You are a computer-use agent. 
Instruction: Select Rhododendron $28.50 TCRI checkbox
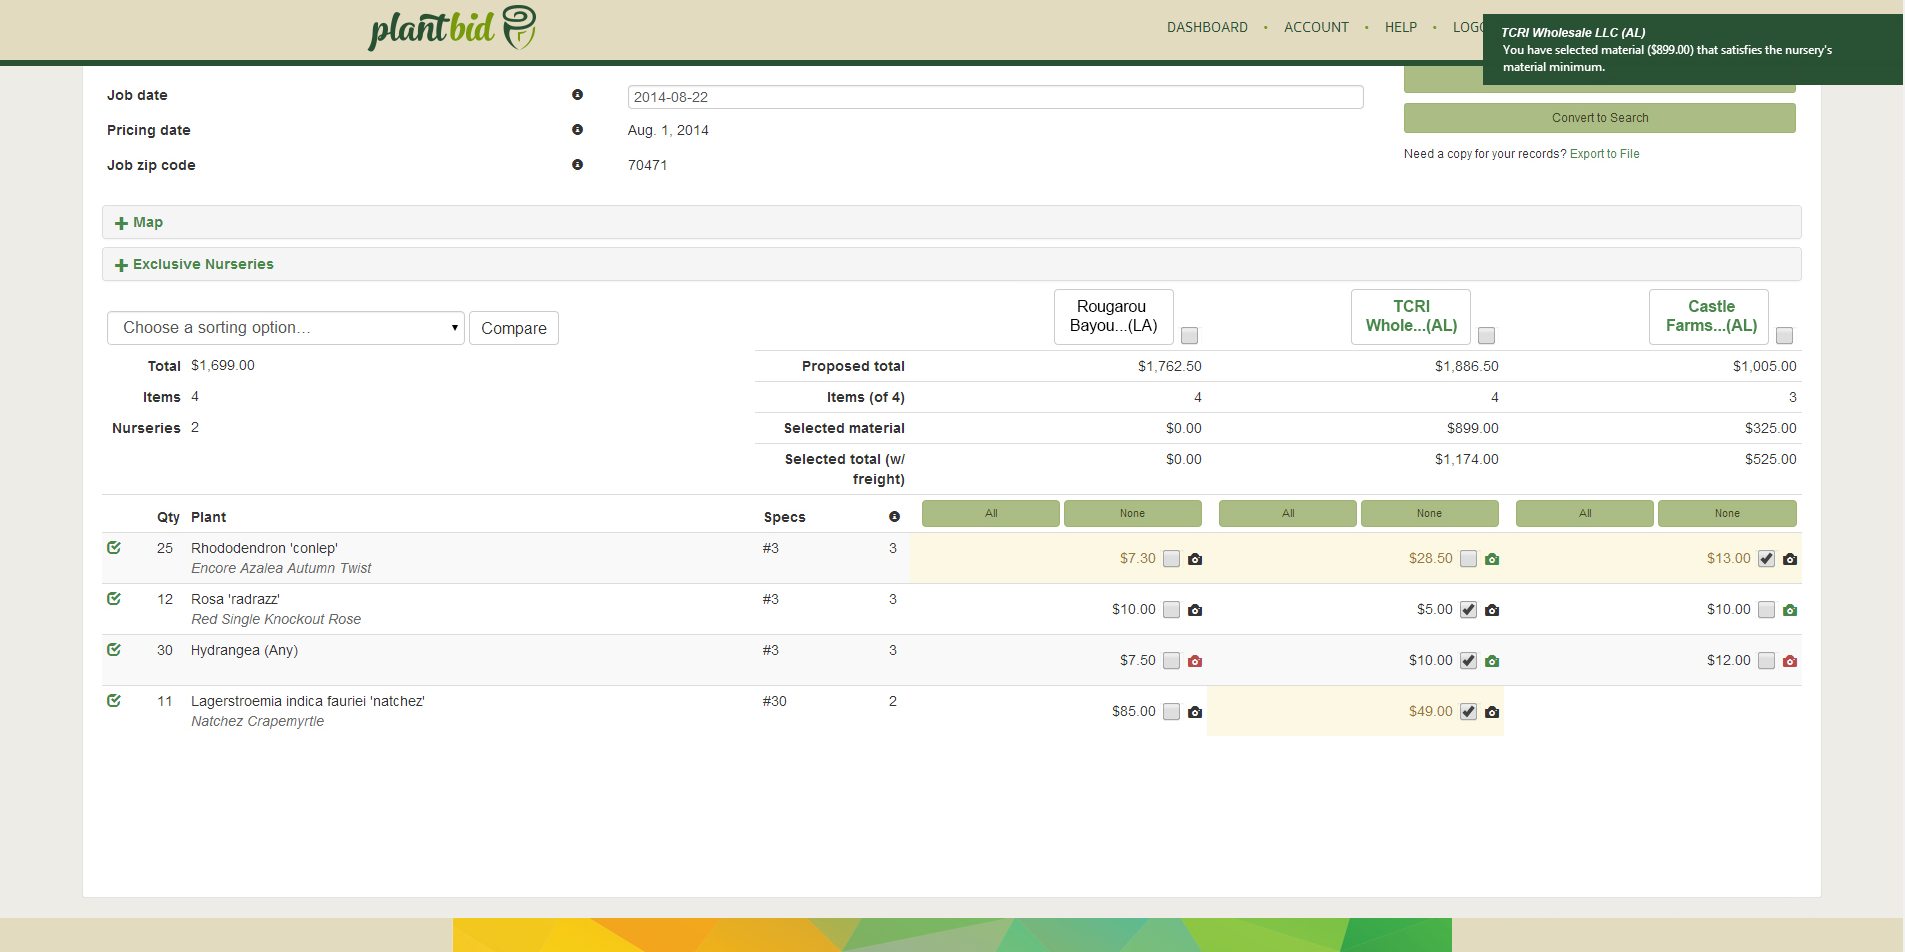click(x=1468, y=559)
